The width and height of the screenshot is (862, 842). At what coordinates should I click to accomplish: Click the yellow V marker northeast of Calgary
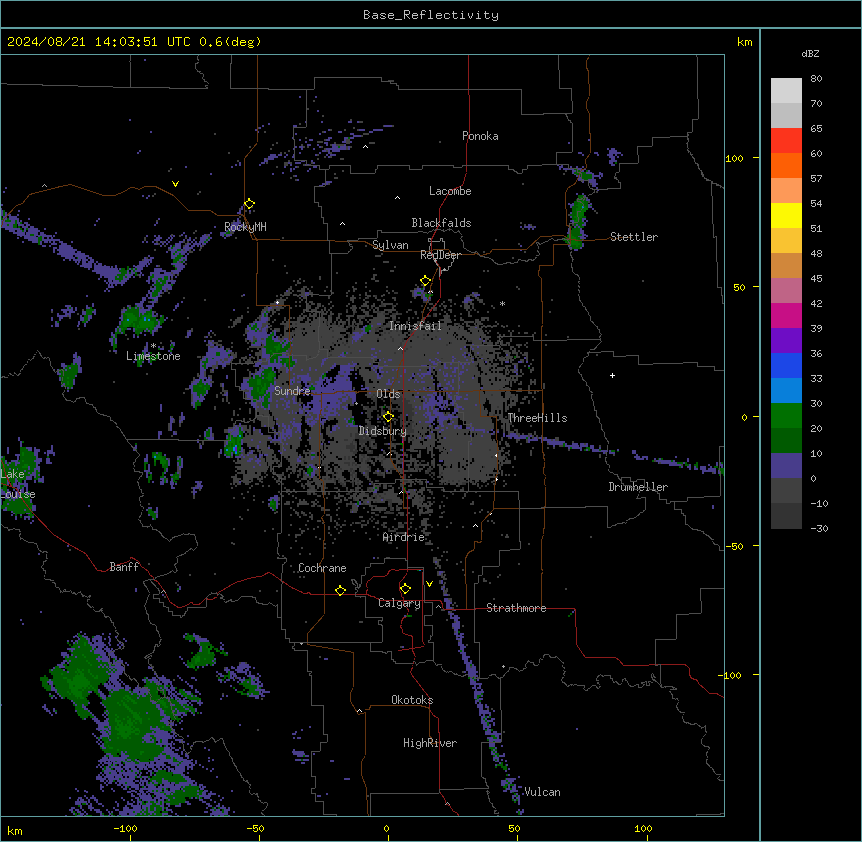pyautogui.click(x=429, y=584)
